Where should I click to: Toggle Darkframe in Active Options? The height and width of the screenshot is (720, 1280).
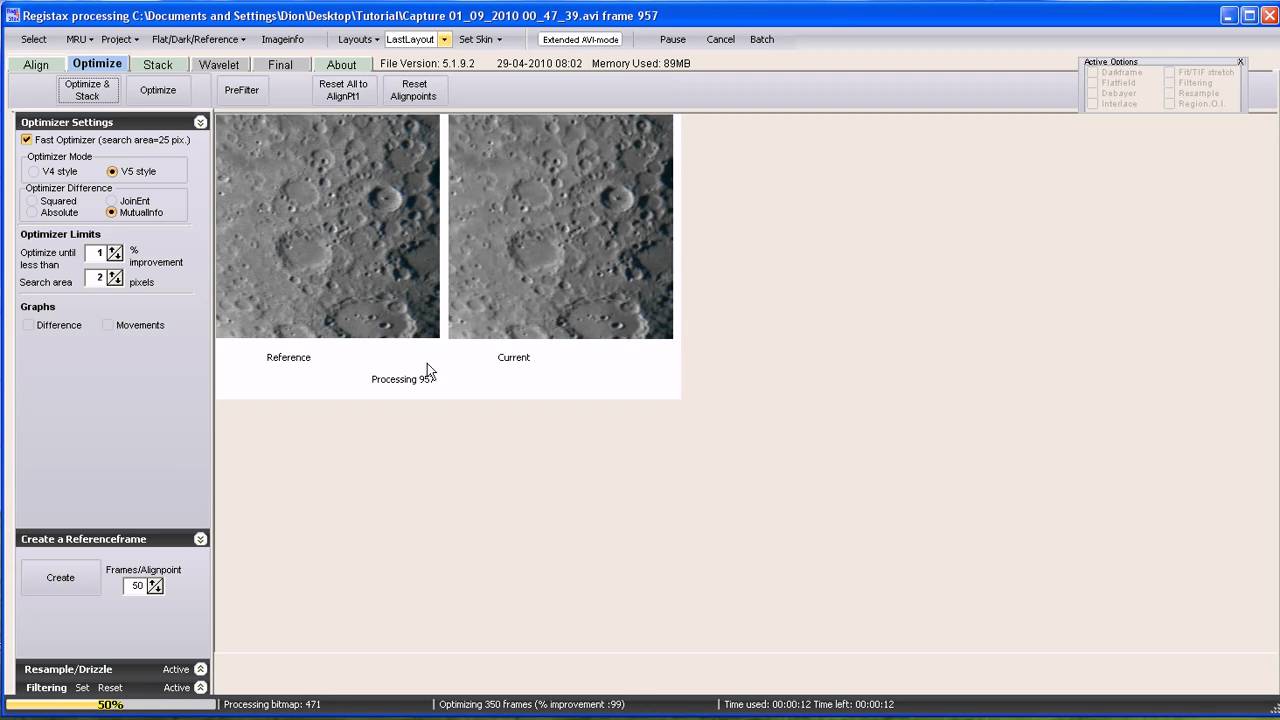pos(1093,73)
